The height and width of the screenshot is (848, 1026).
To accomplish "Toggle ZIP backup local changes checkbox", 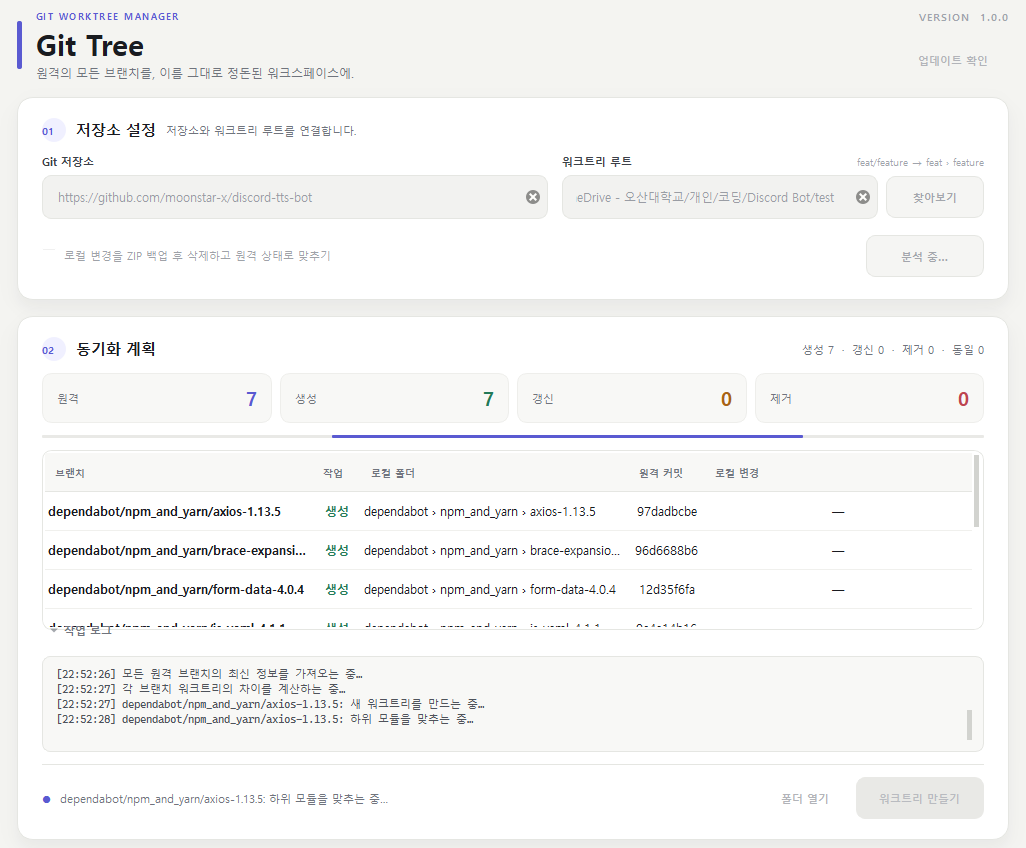I will click(49, 255).
